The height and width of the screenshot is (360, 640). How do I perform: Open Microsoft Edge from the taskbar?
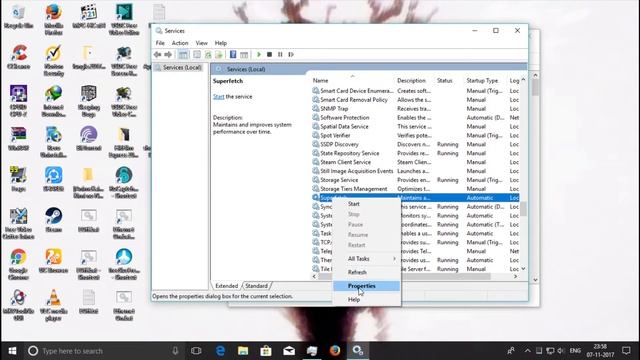point(220,351)
